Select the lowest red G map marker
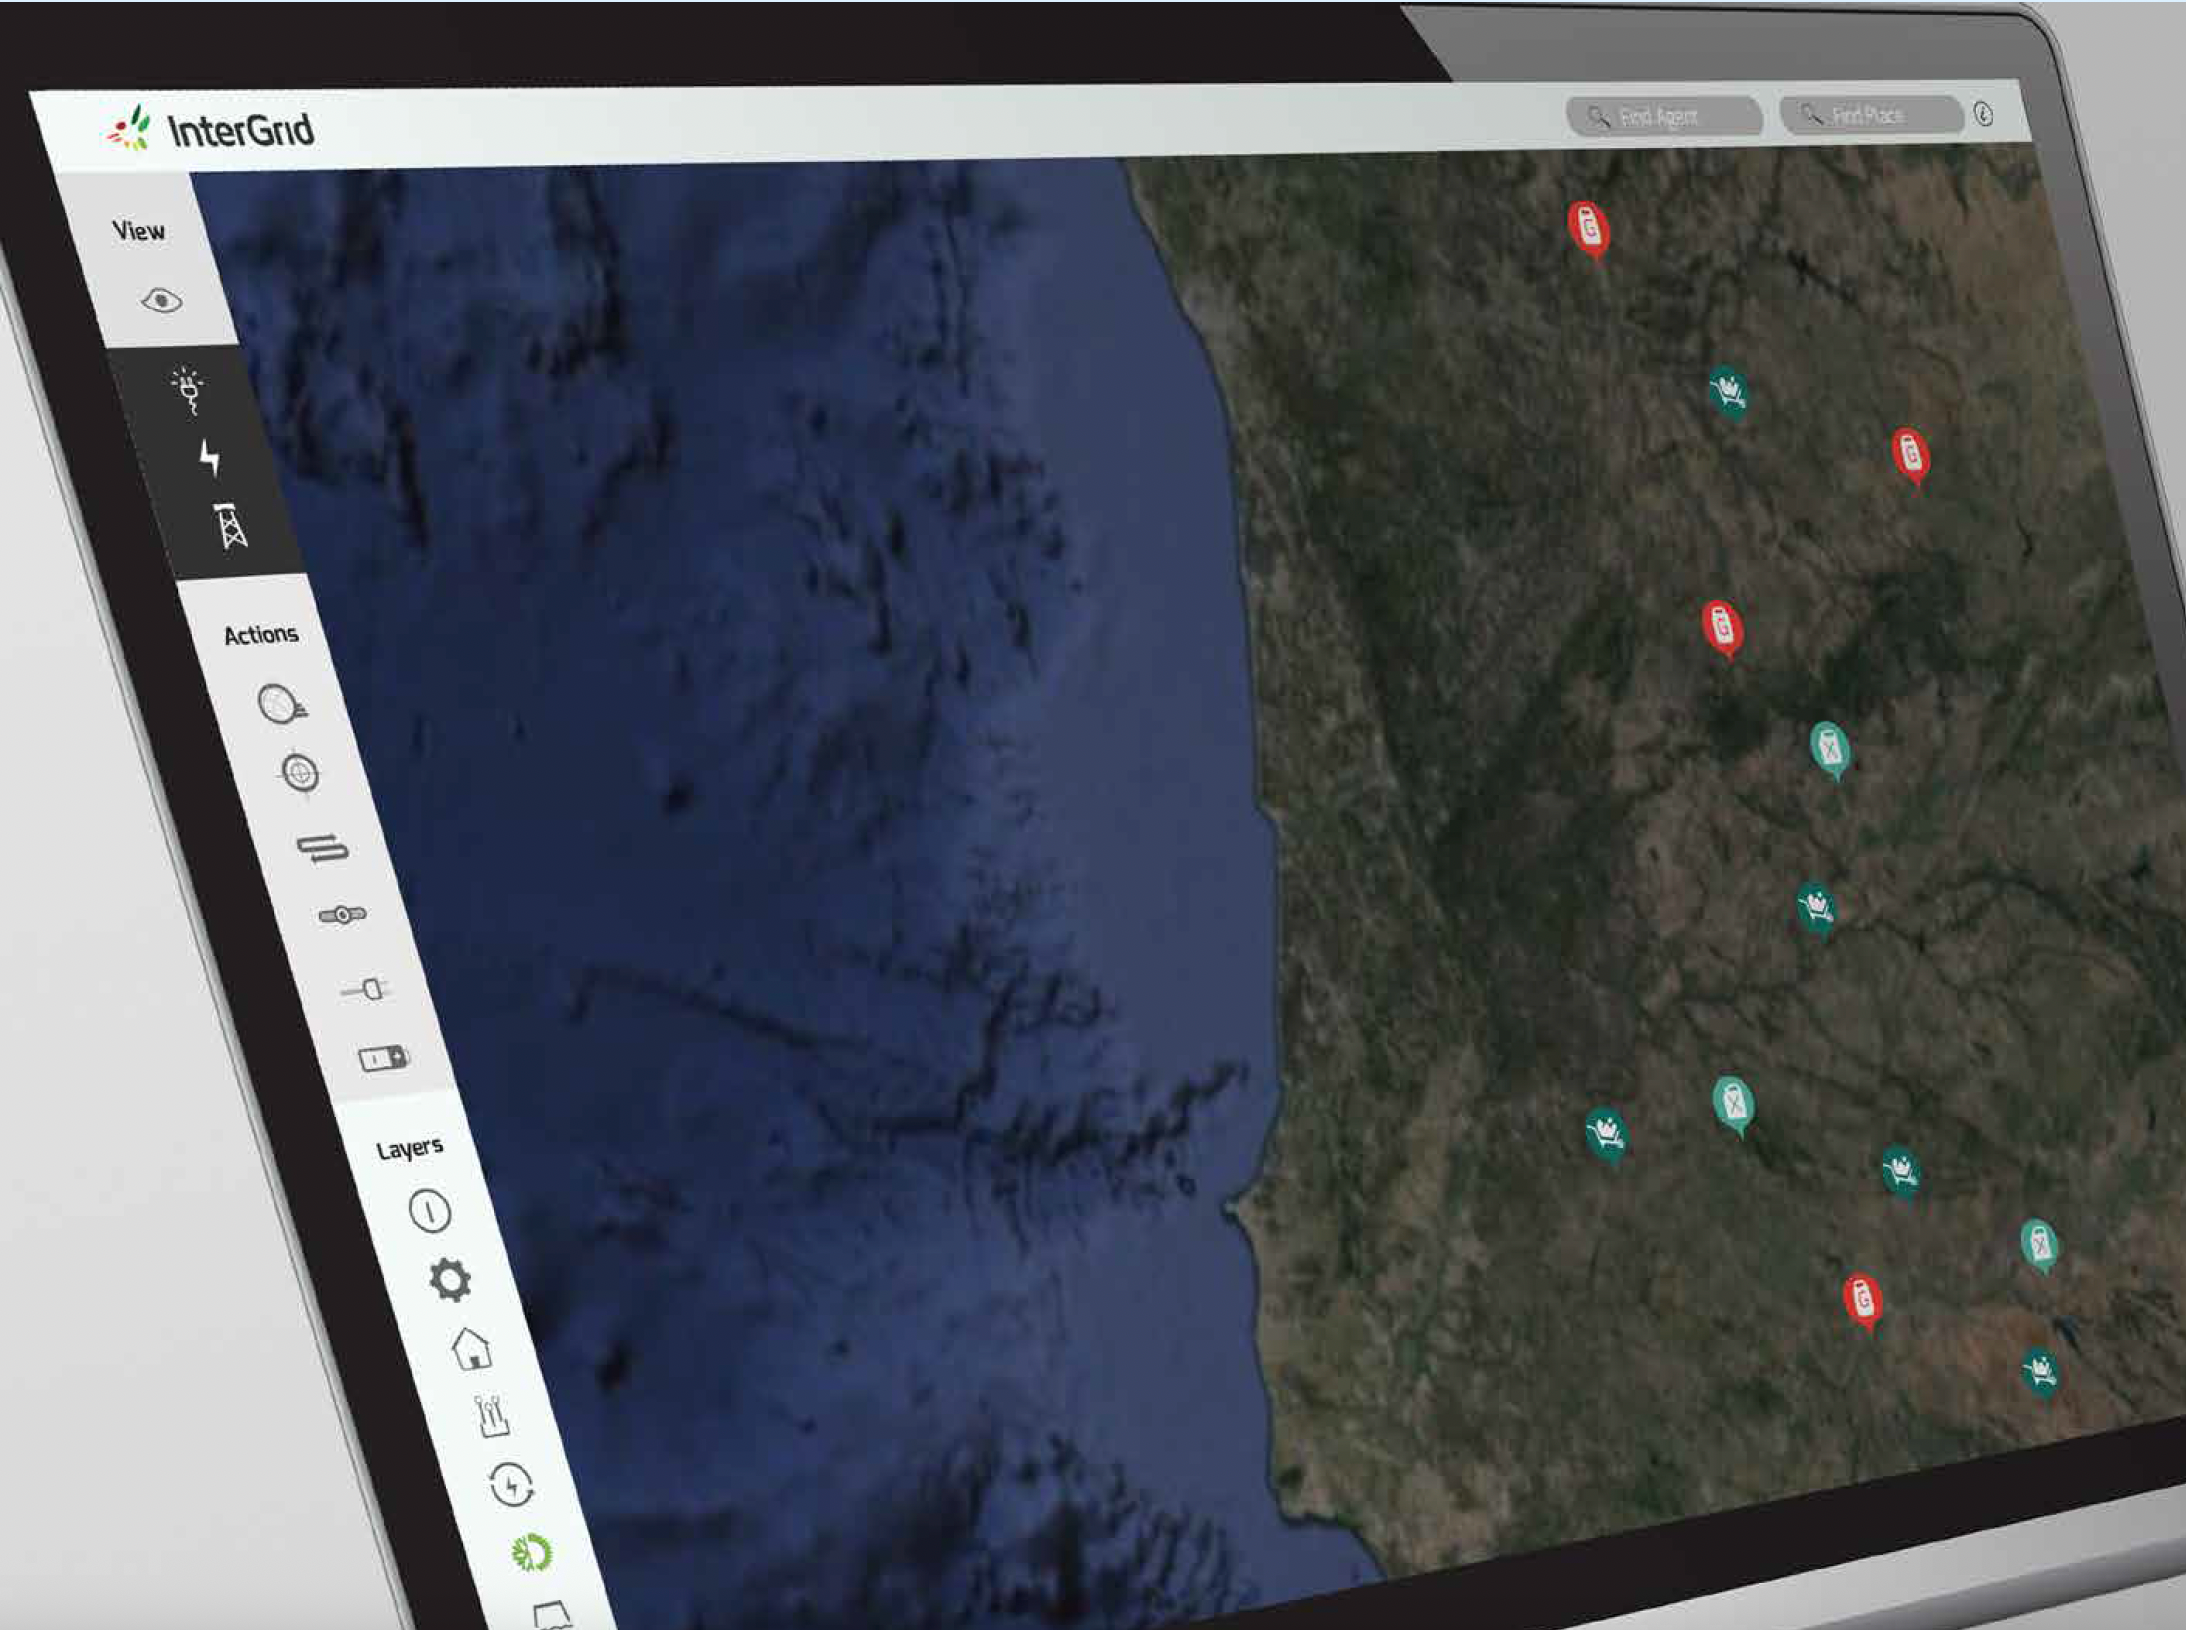 click(1863, 1303)
